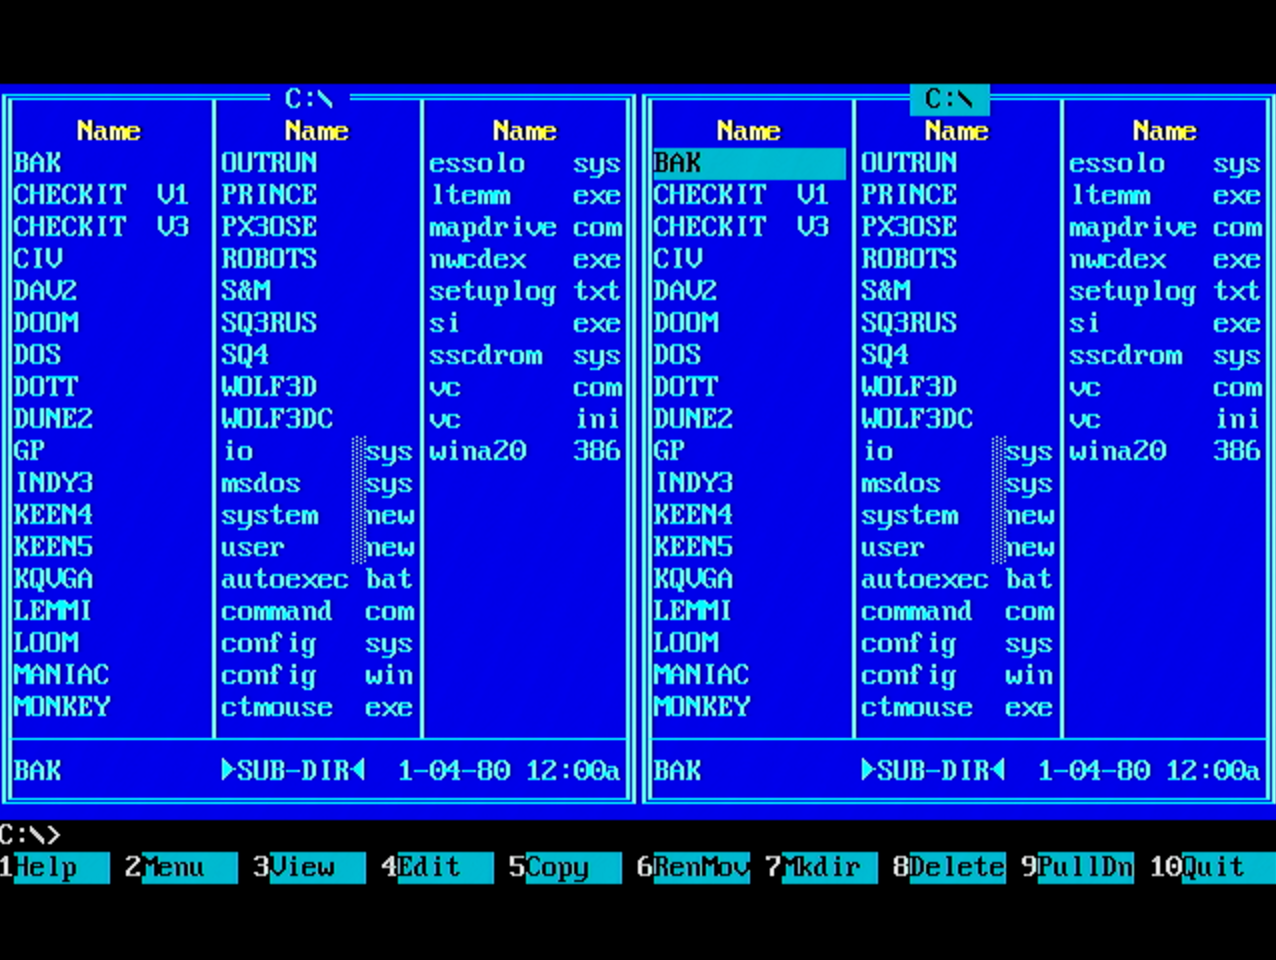Select command com in right panel
1276x960 pixels.
tap(957, 611)
